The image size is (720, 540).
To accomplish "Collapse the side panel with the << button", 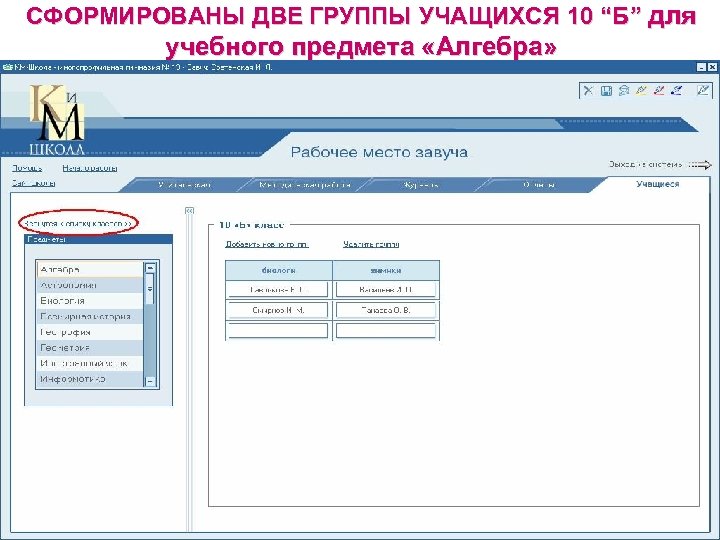I will pyautogui.click(x=190, y=210).
